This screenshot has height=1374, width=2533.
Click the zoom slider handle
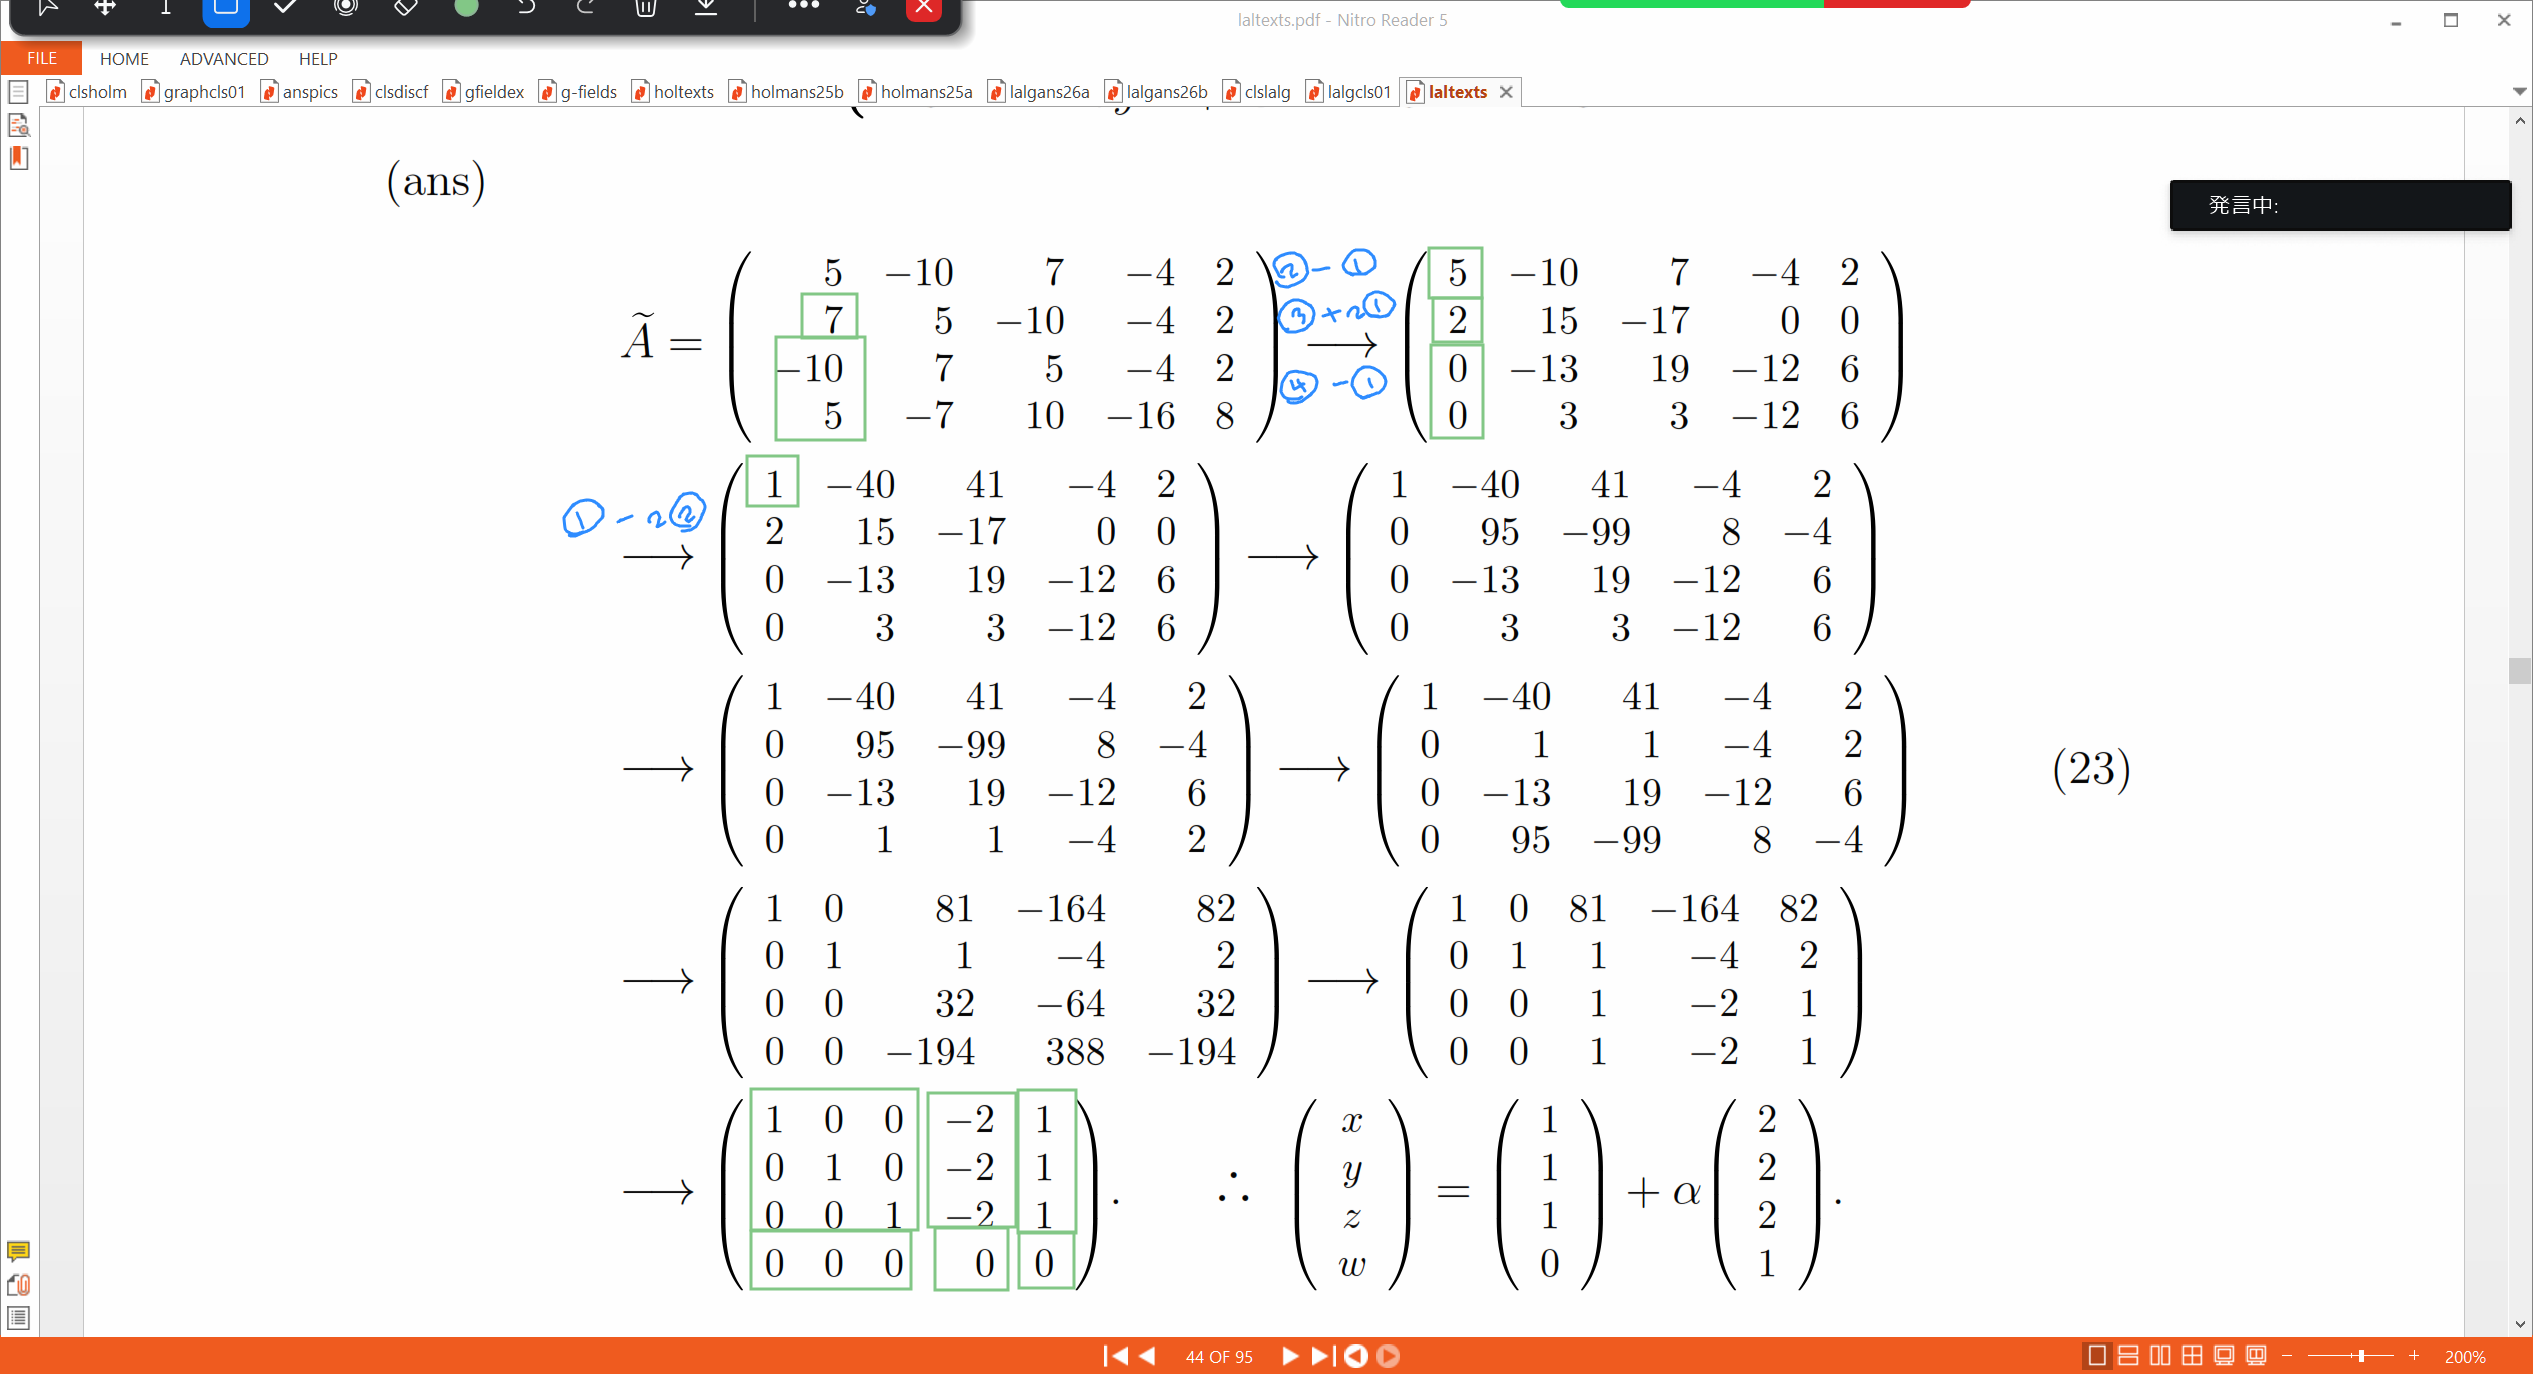[2361, 1356]
